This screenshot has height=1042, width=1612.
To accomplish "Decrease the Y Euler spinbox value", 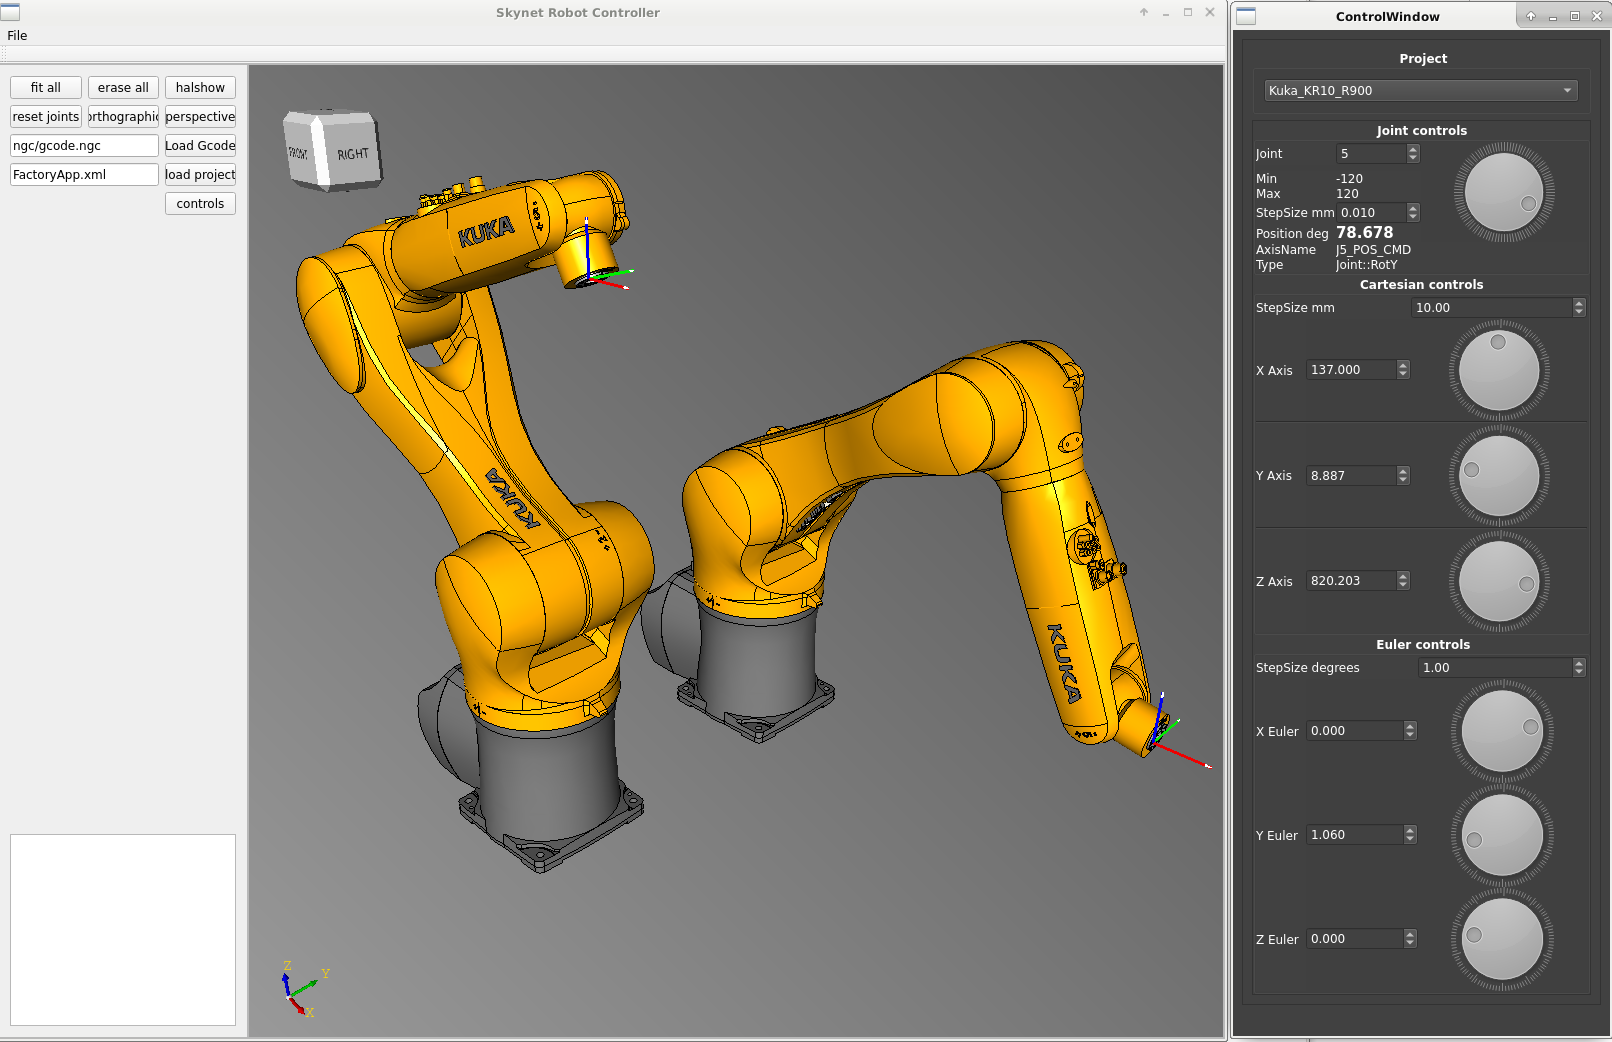I will (1410, 840).
